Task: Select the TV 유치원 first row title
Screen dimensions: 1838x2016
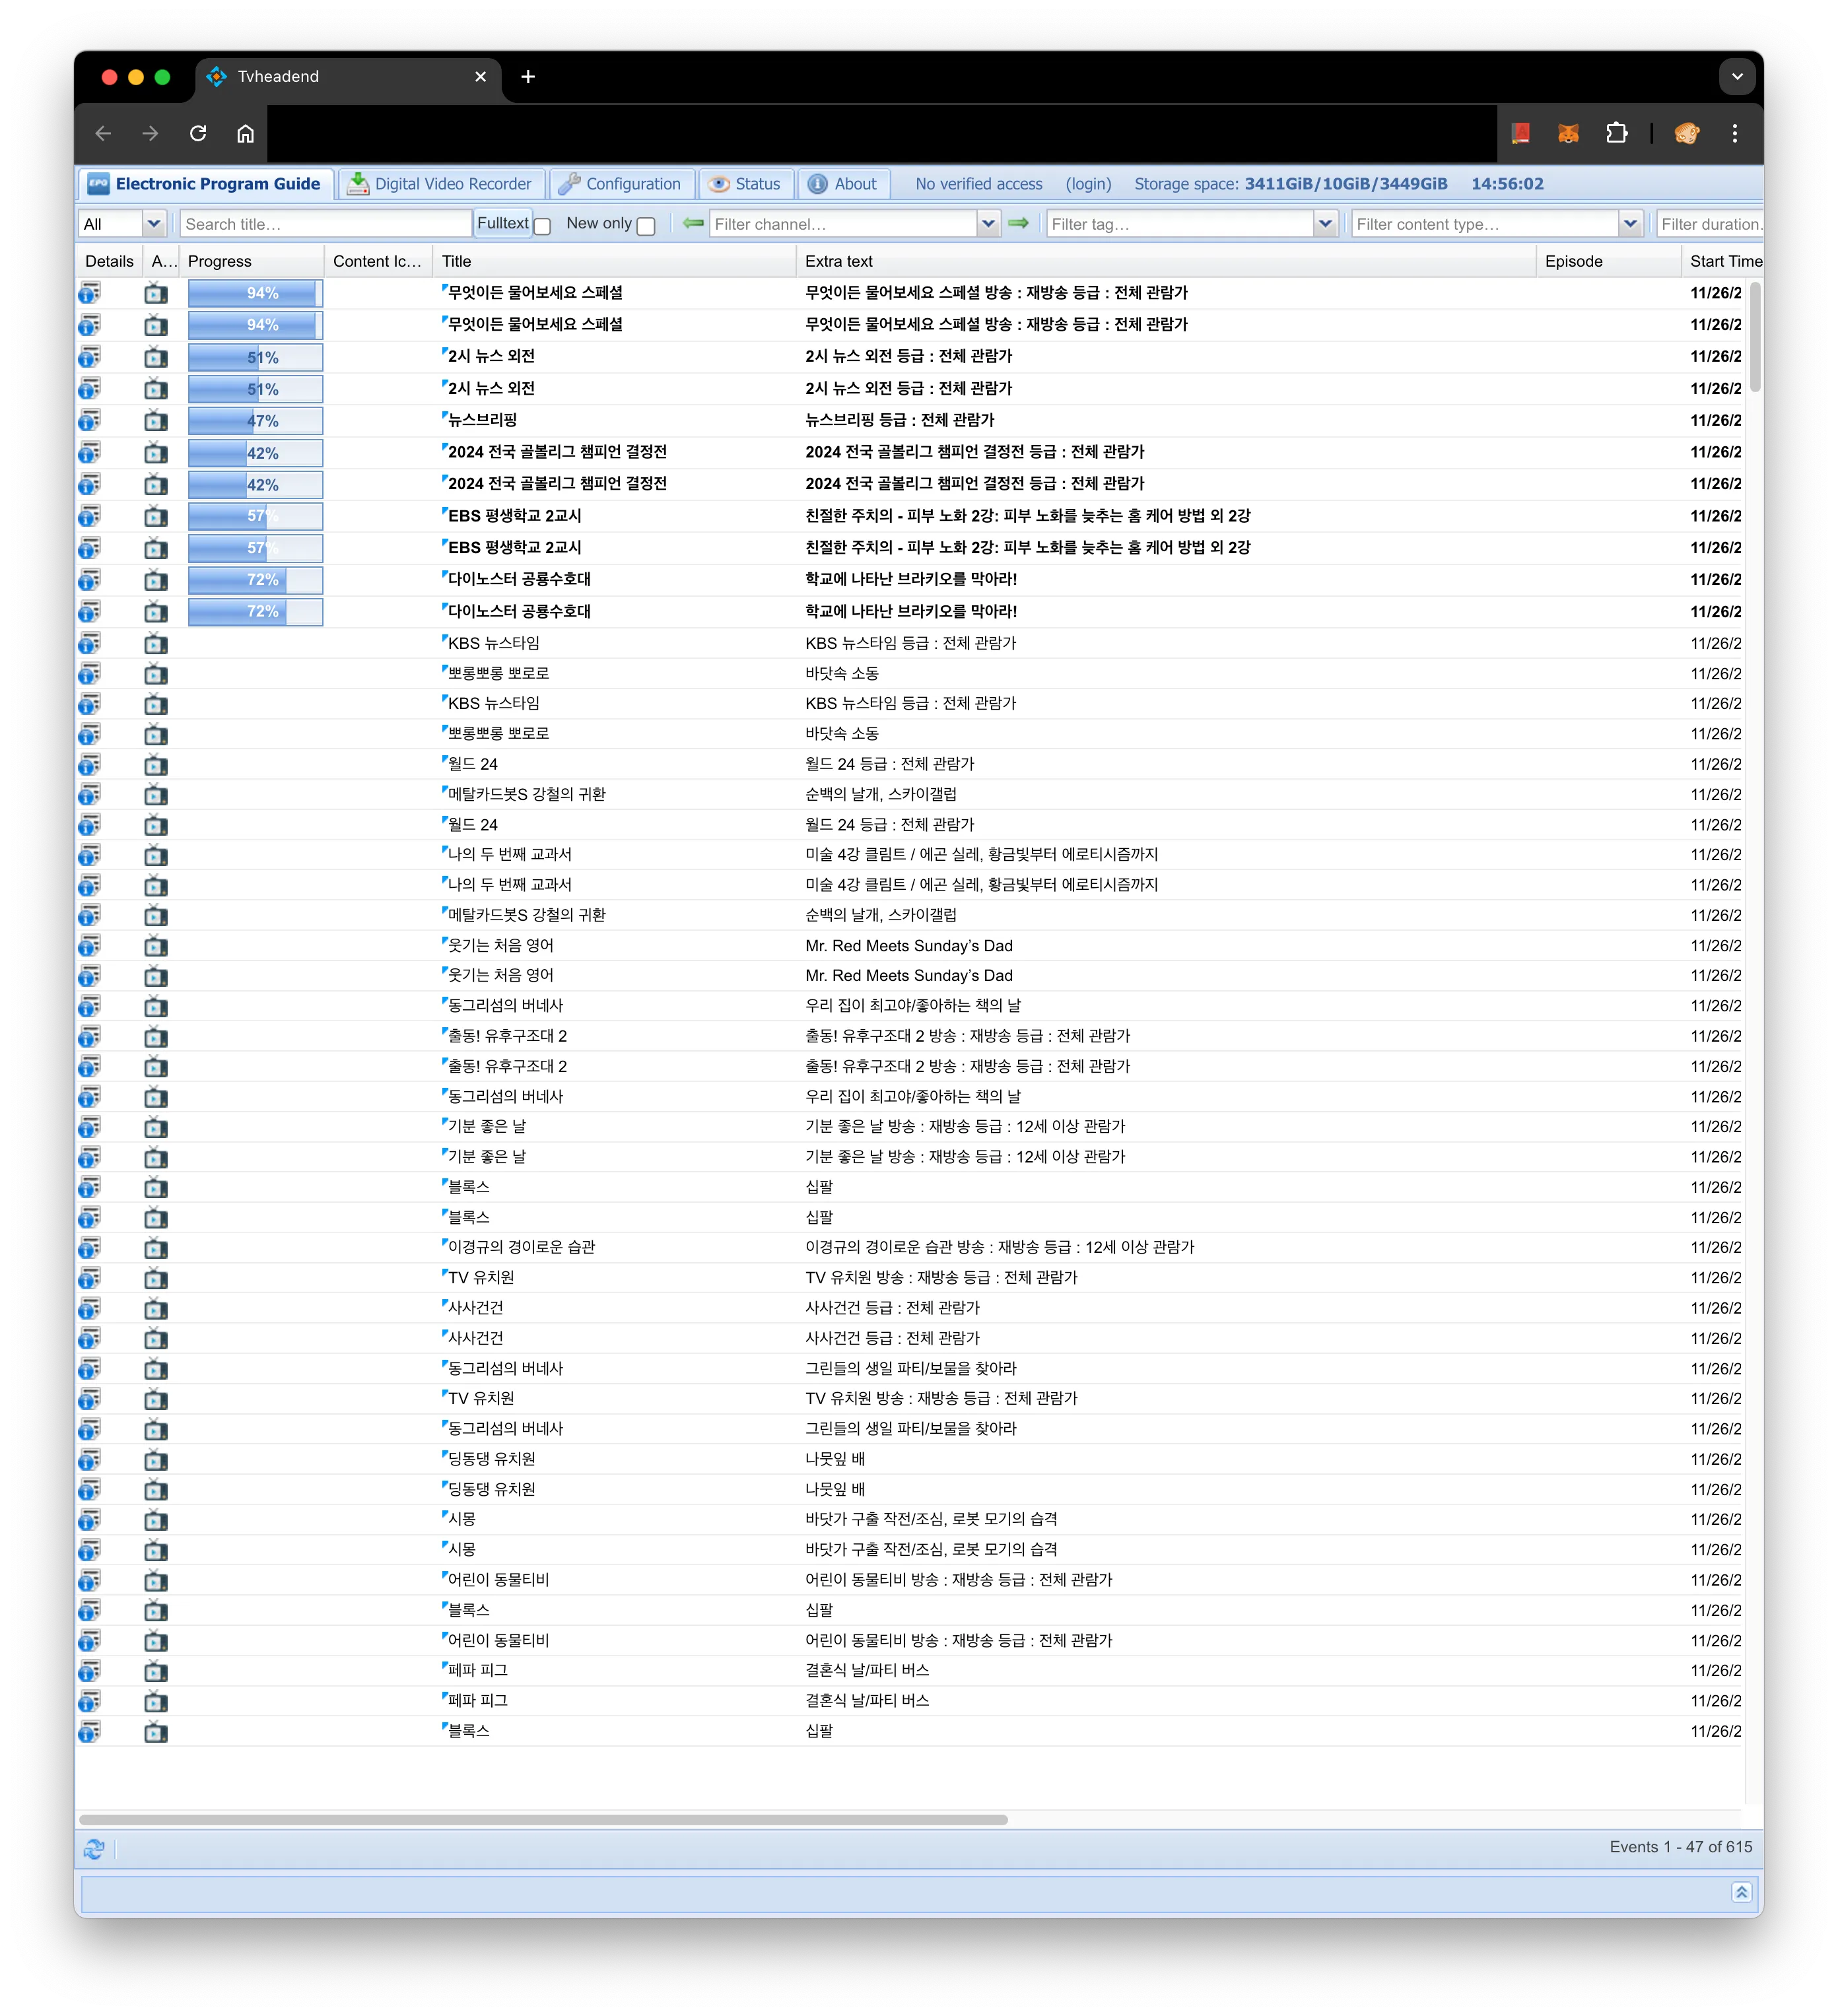Action: (x=481, y=1278)
